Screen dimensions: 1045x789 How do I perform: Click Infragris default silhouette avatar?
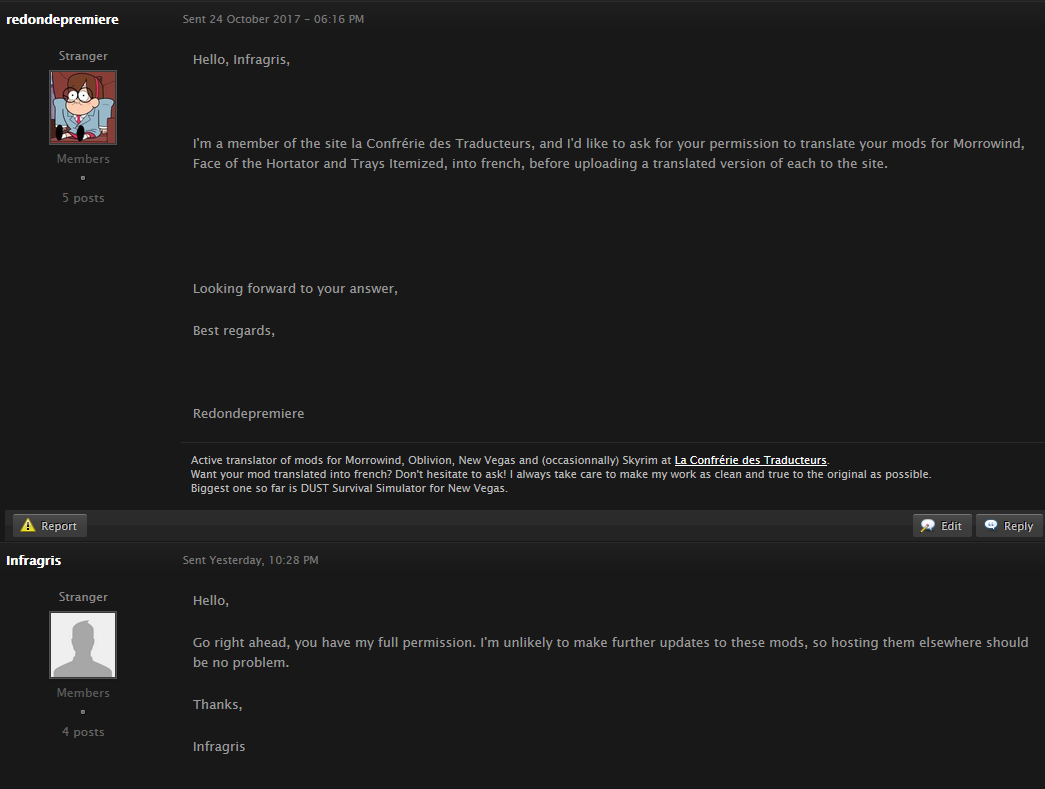tap(83, 645)
